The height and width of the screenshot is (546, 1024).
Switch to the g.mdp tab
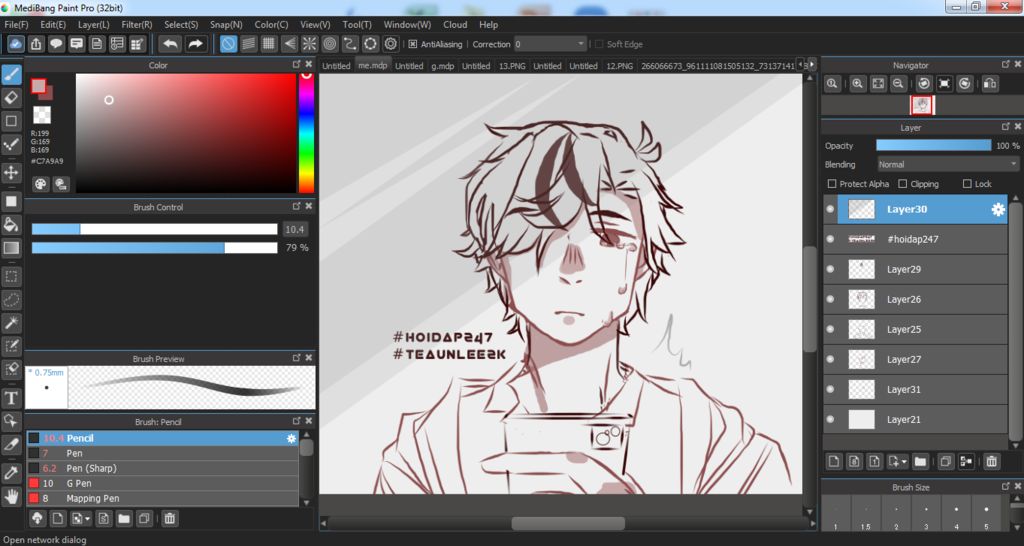pyautogui.click(x=442, y=66)
